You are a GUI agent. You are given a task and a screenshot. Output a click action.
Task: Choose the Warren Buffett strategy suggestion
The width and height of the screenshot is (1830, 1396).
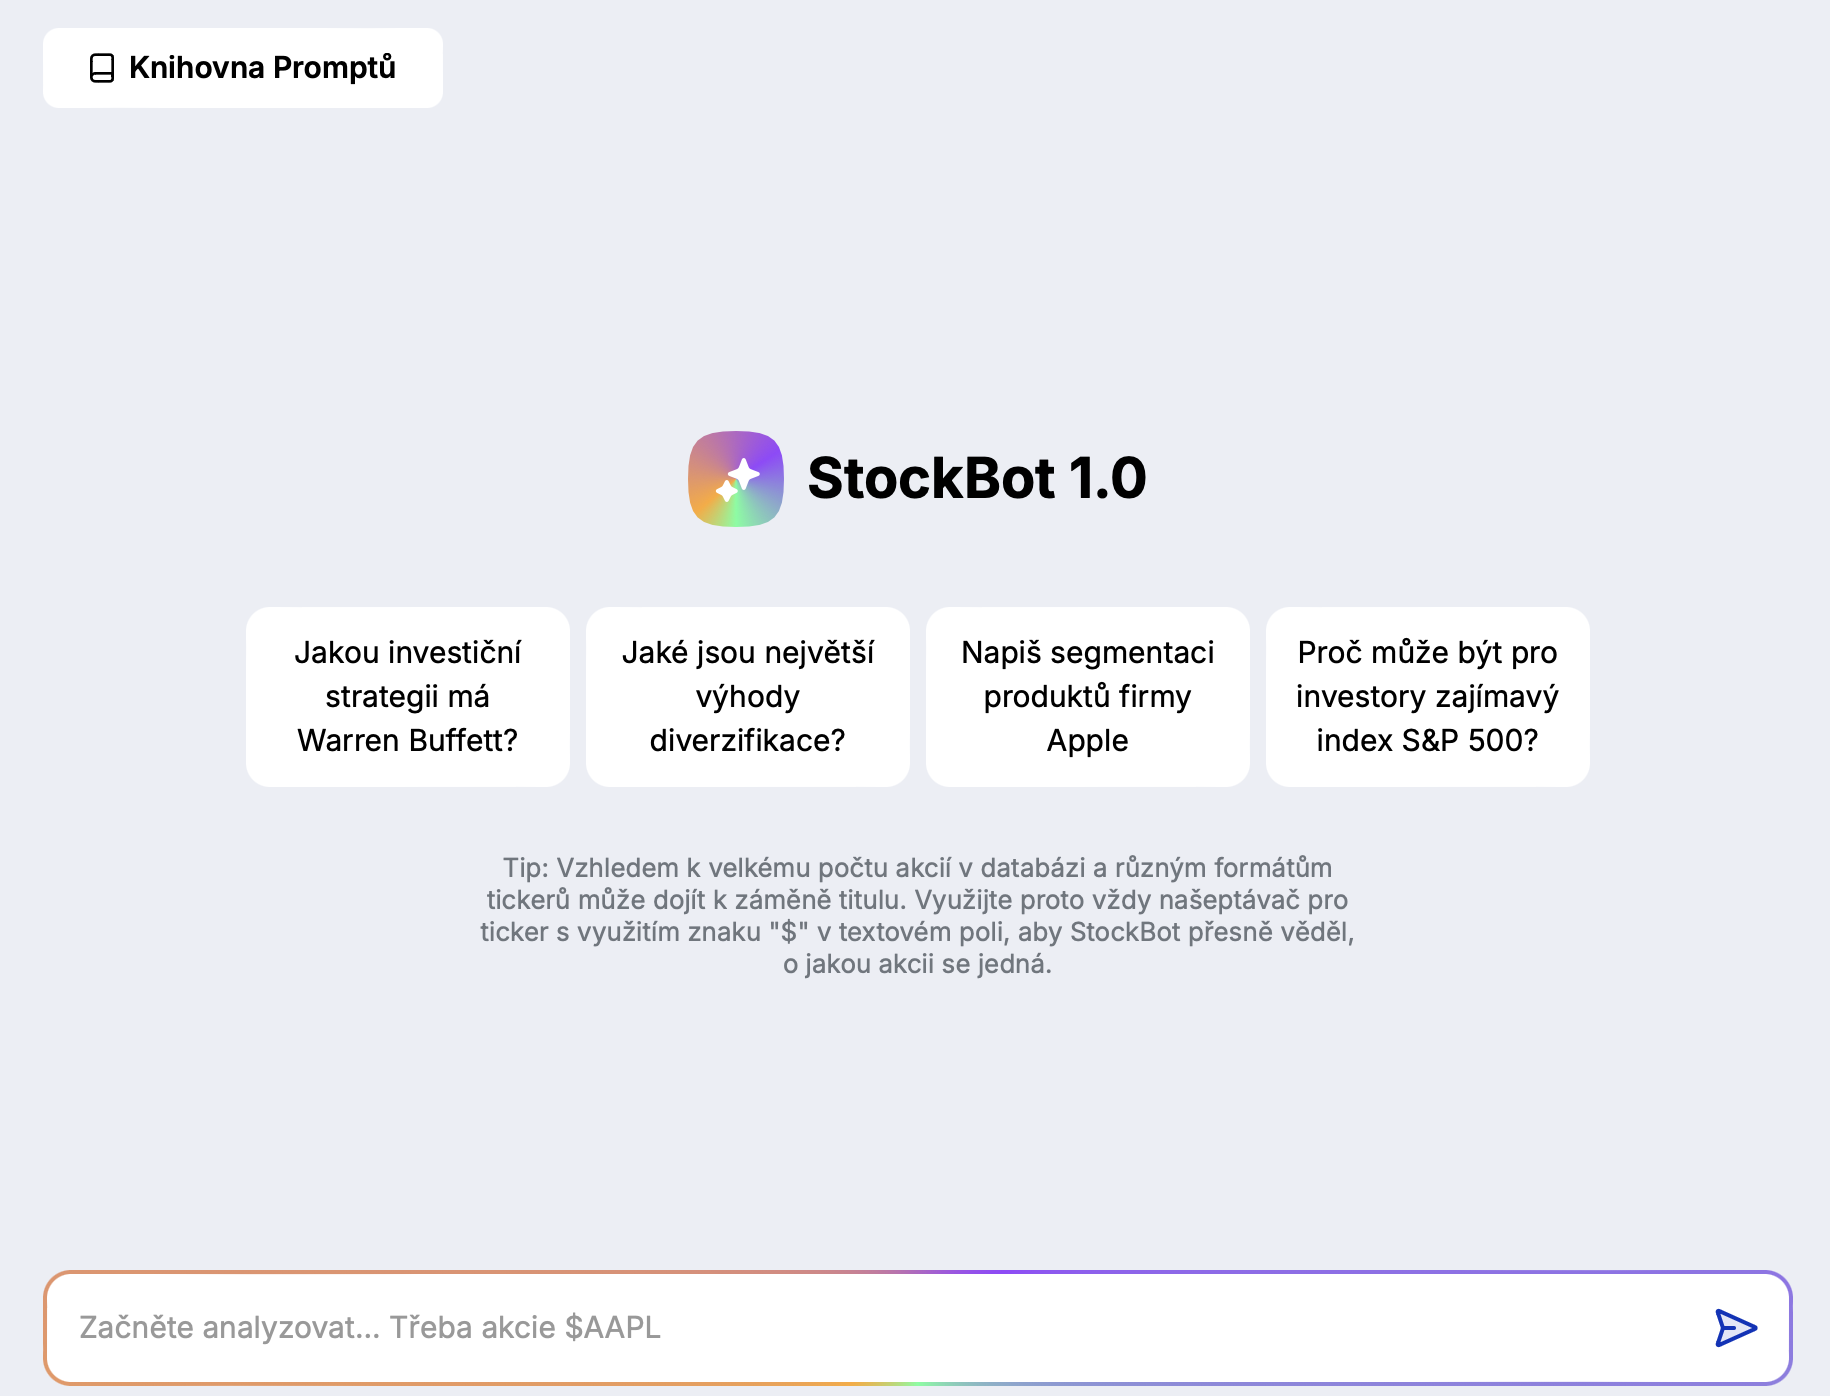pyautogui.click(x=408, y=697)
